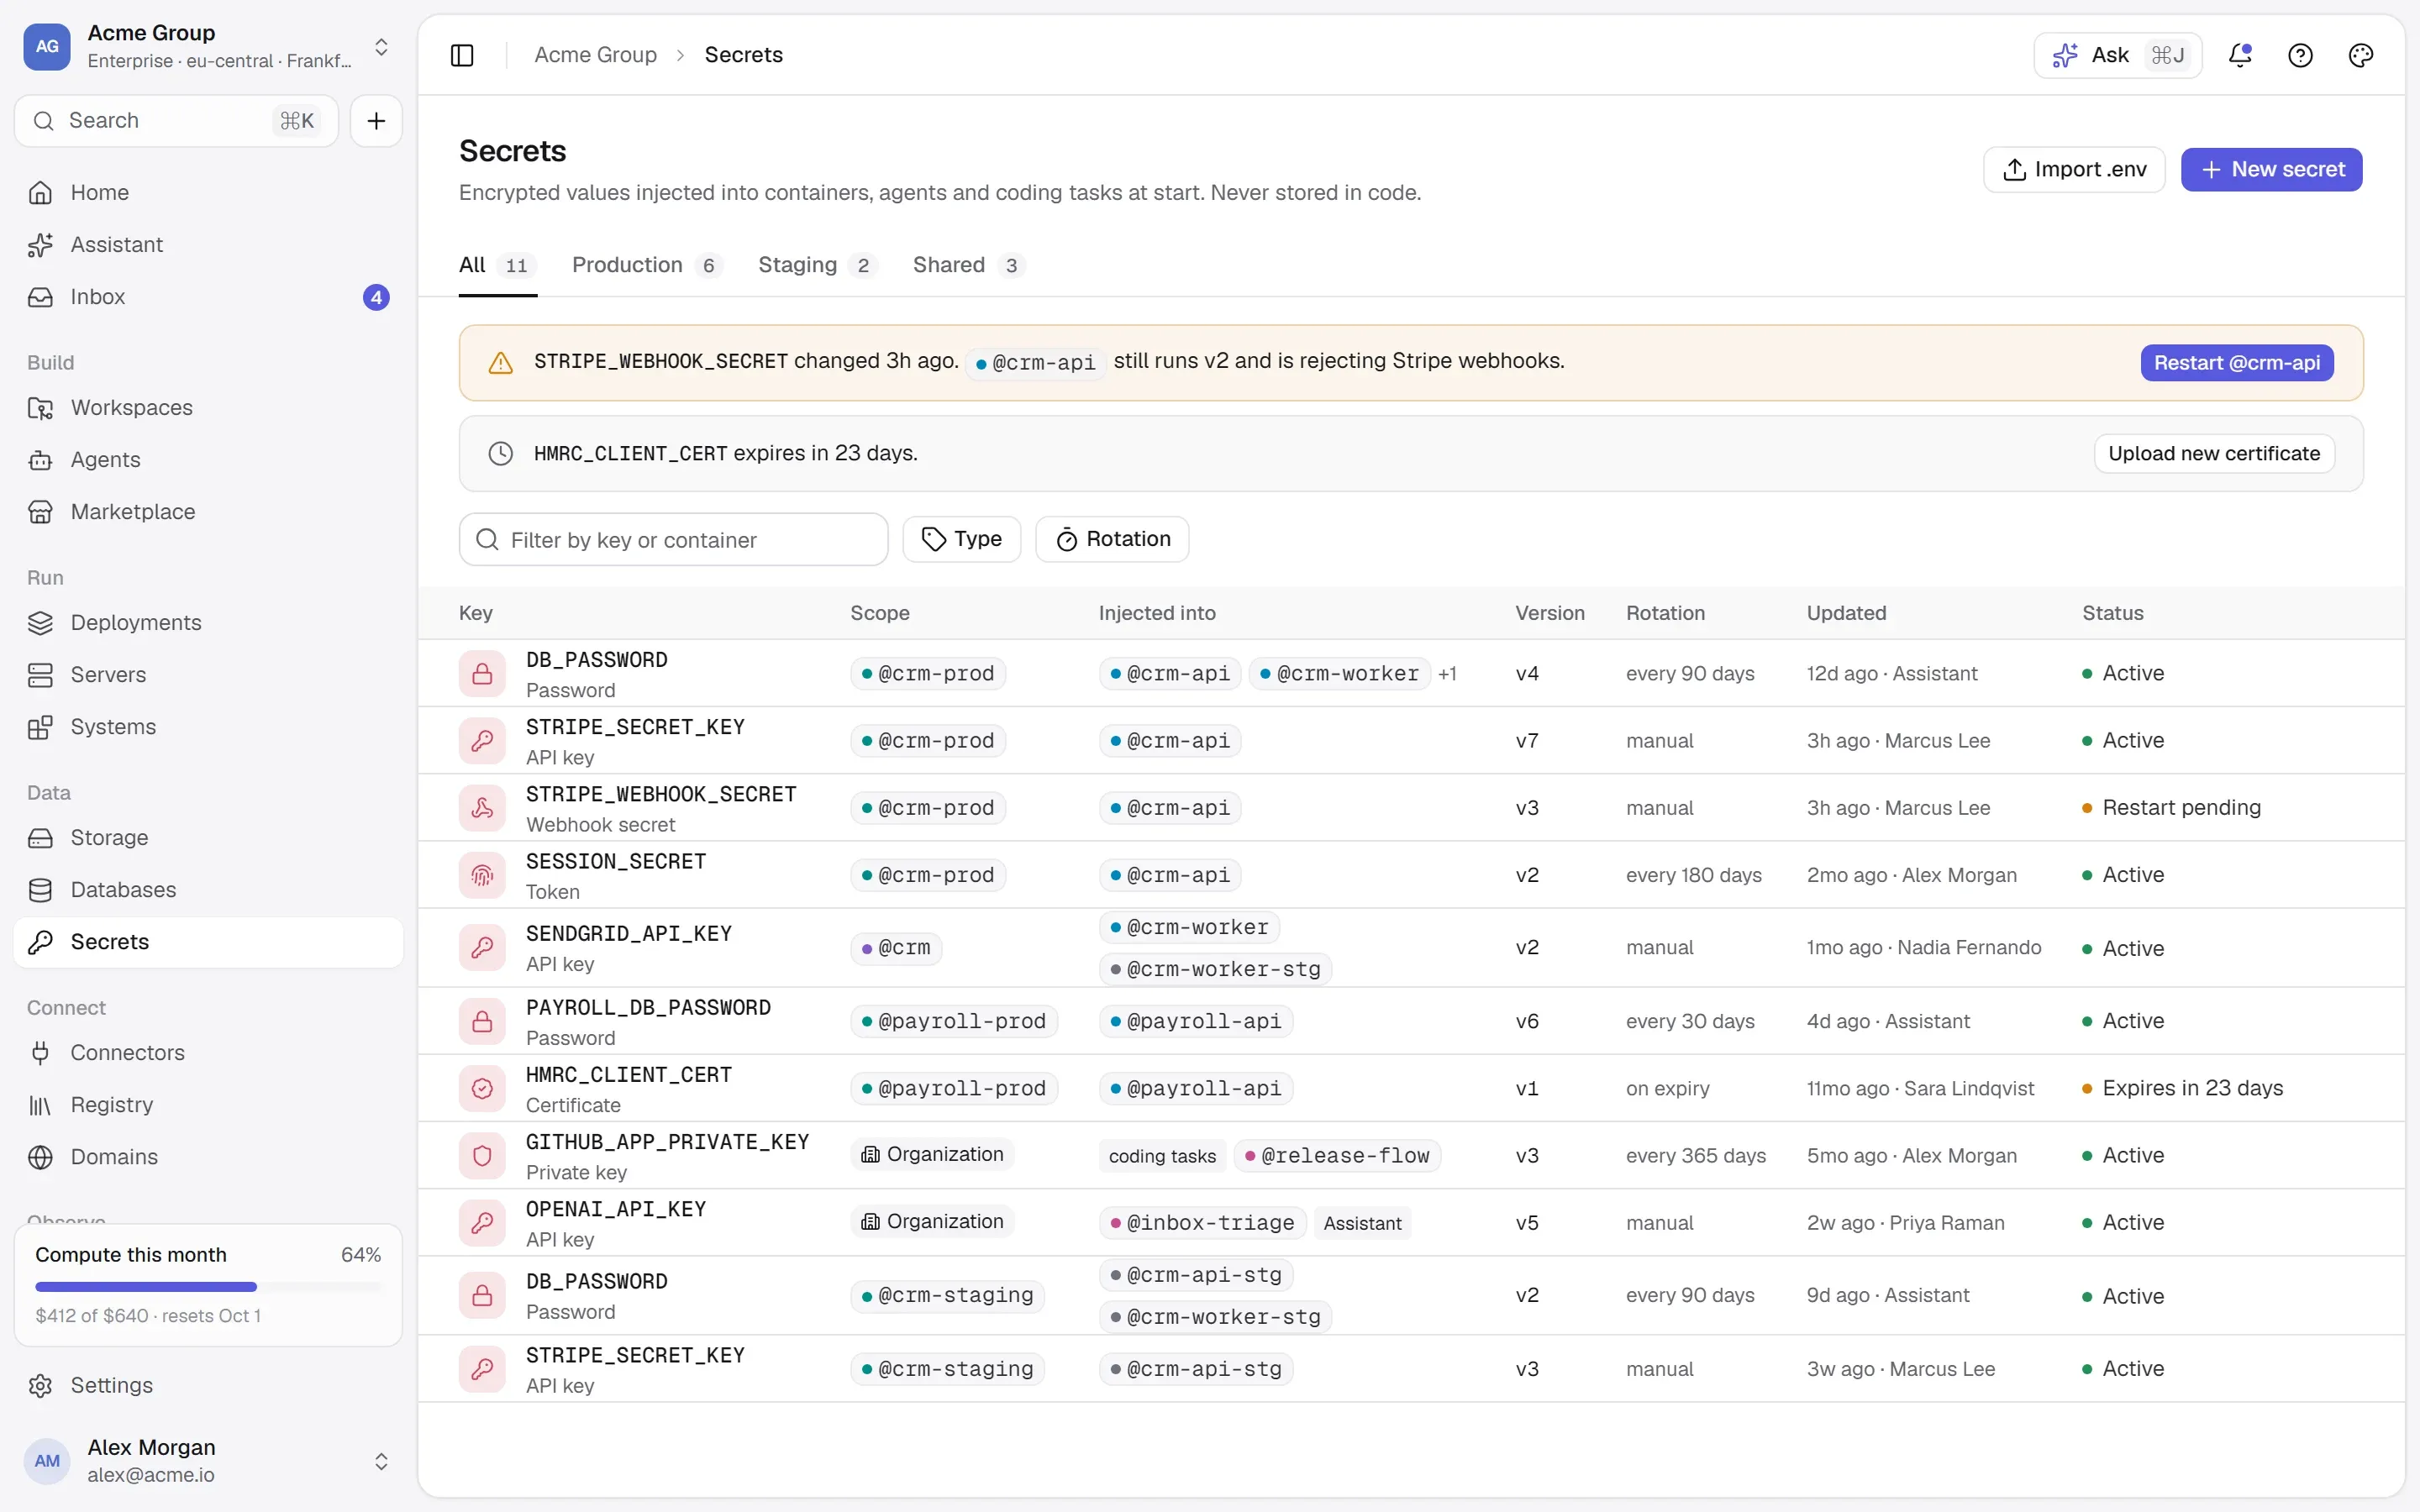The image size is (2420, 1512).
Task: Open Inbox with 4 unread
Action: click(208, 297)
